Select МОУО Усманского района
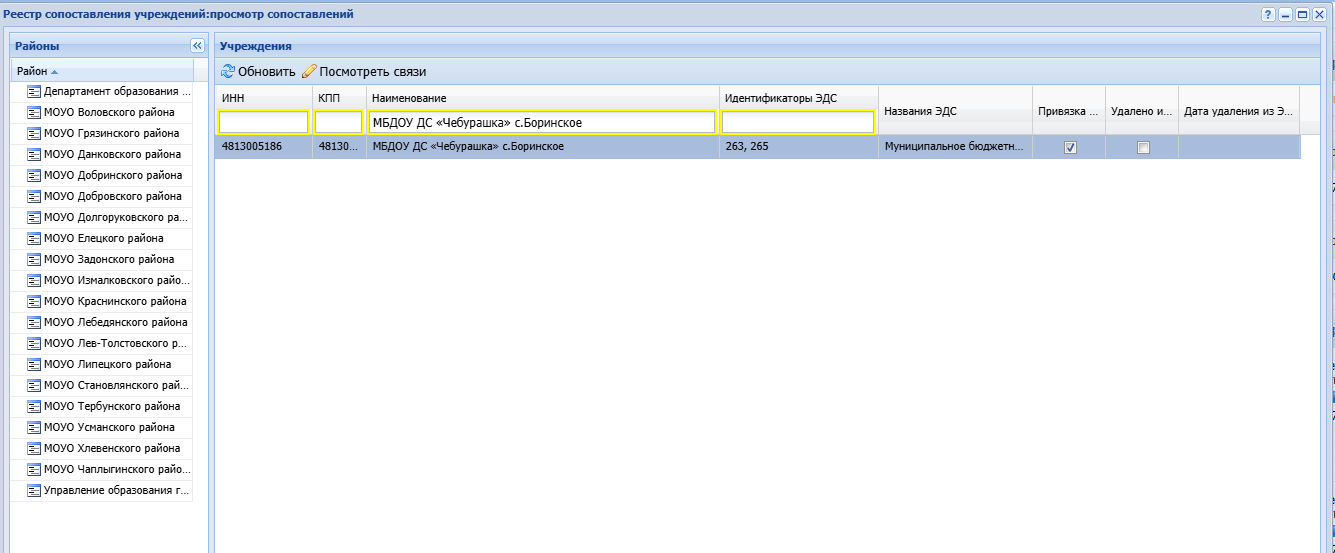 point(100,427)
